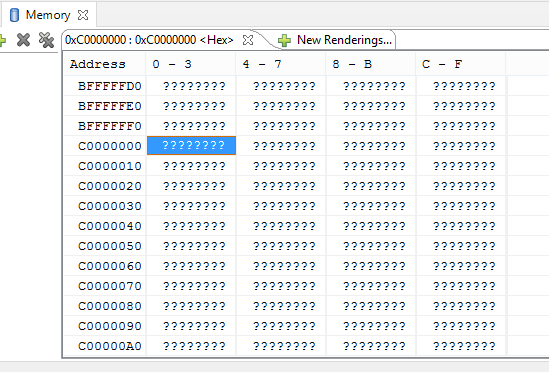Click the New Renderings green plus icon
The image size is (549, 372).
click(284, 41)
